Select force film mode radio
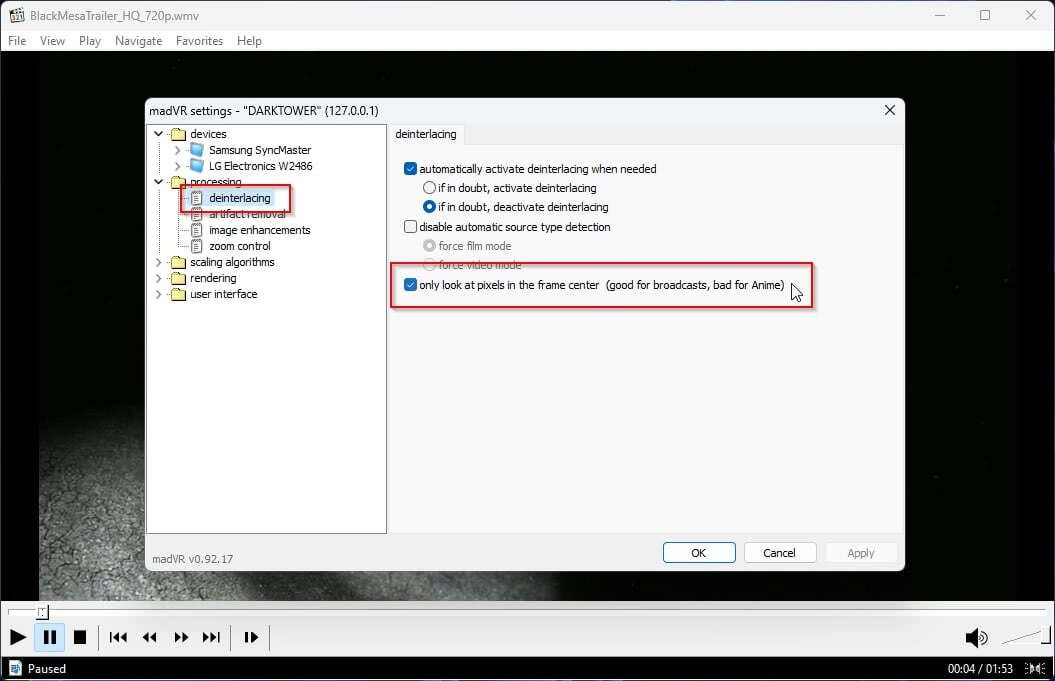 click(429, 246)
